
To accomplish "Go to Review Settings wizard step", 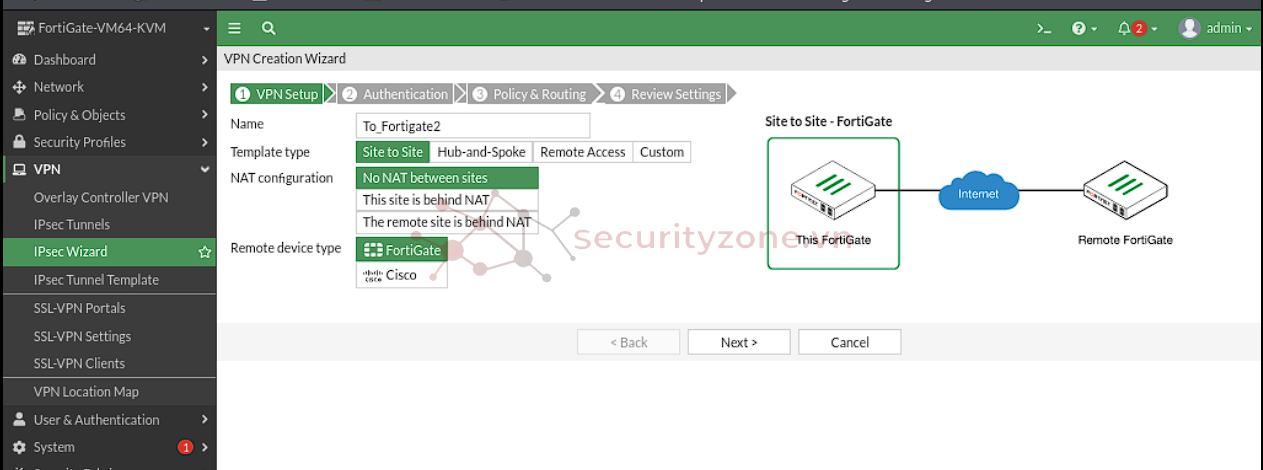I will [x=666, y=94].
